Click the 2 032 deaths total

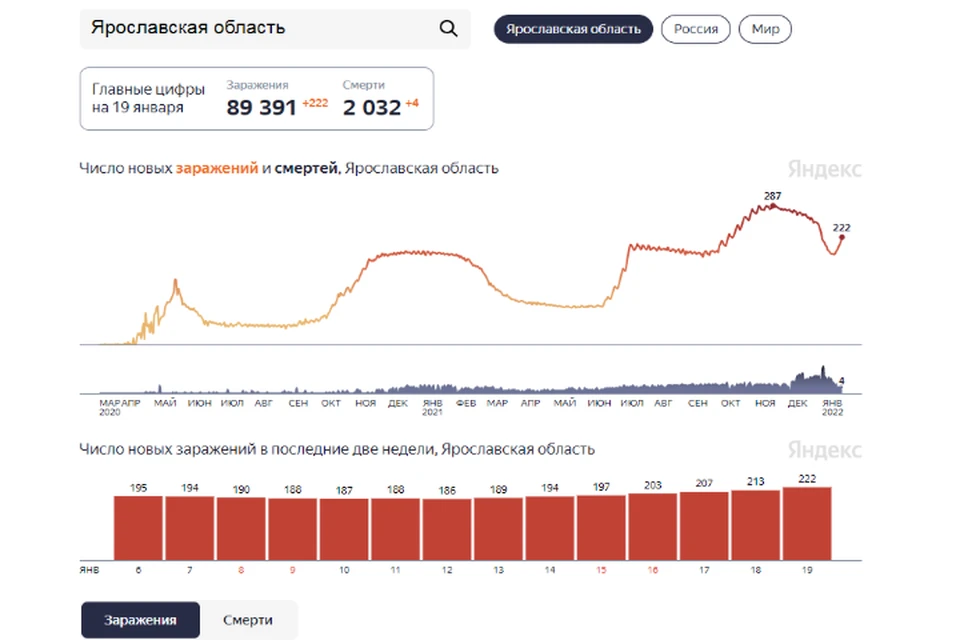pos(372,108)
